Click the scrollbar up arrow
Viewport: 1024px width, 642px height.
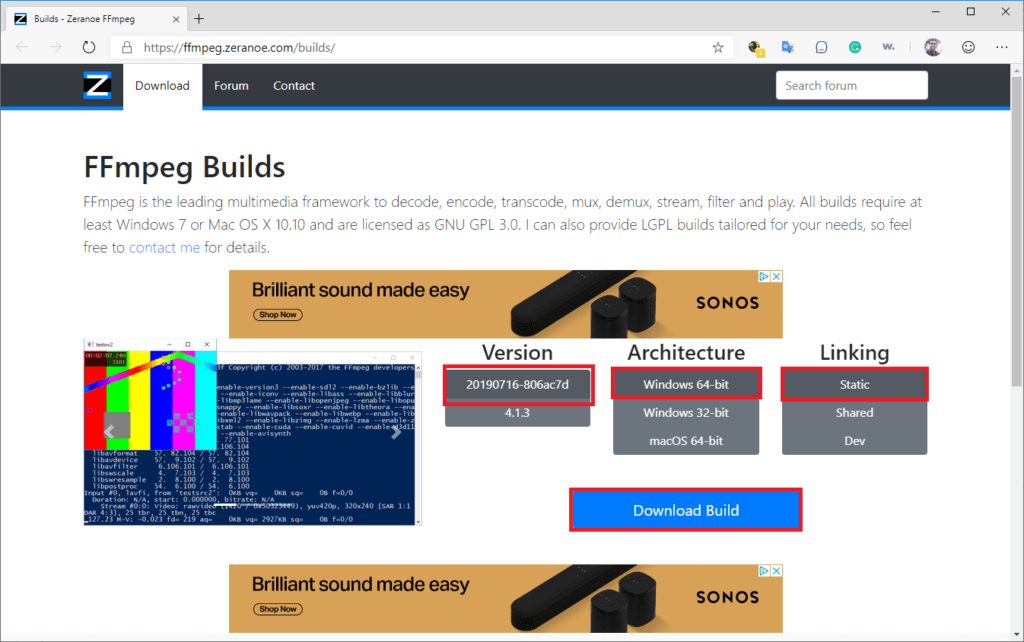coord(1017,69)
